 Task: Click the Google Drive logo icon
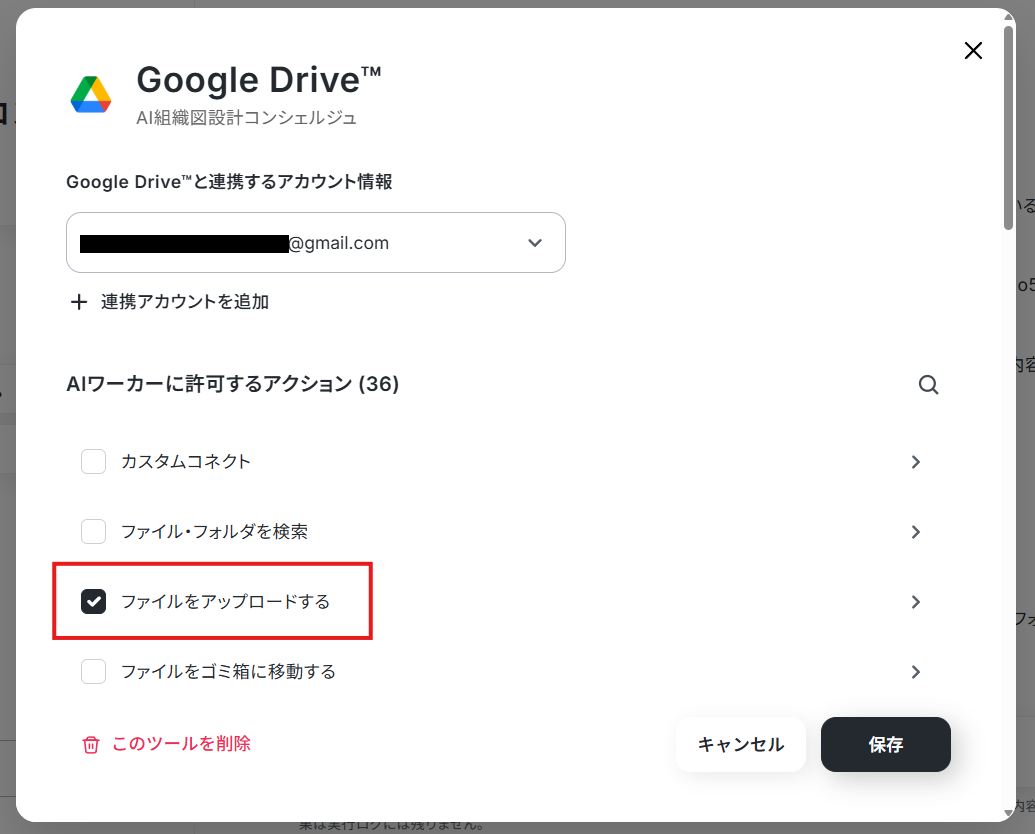[x=91, y=94]
